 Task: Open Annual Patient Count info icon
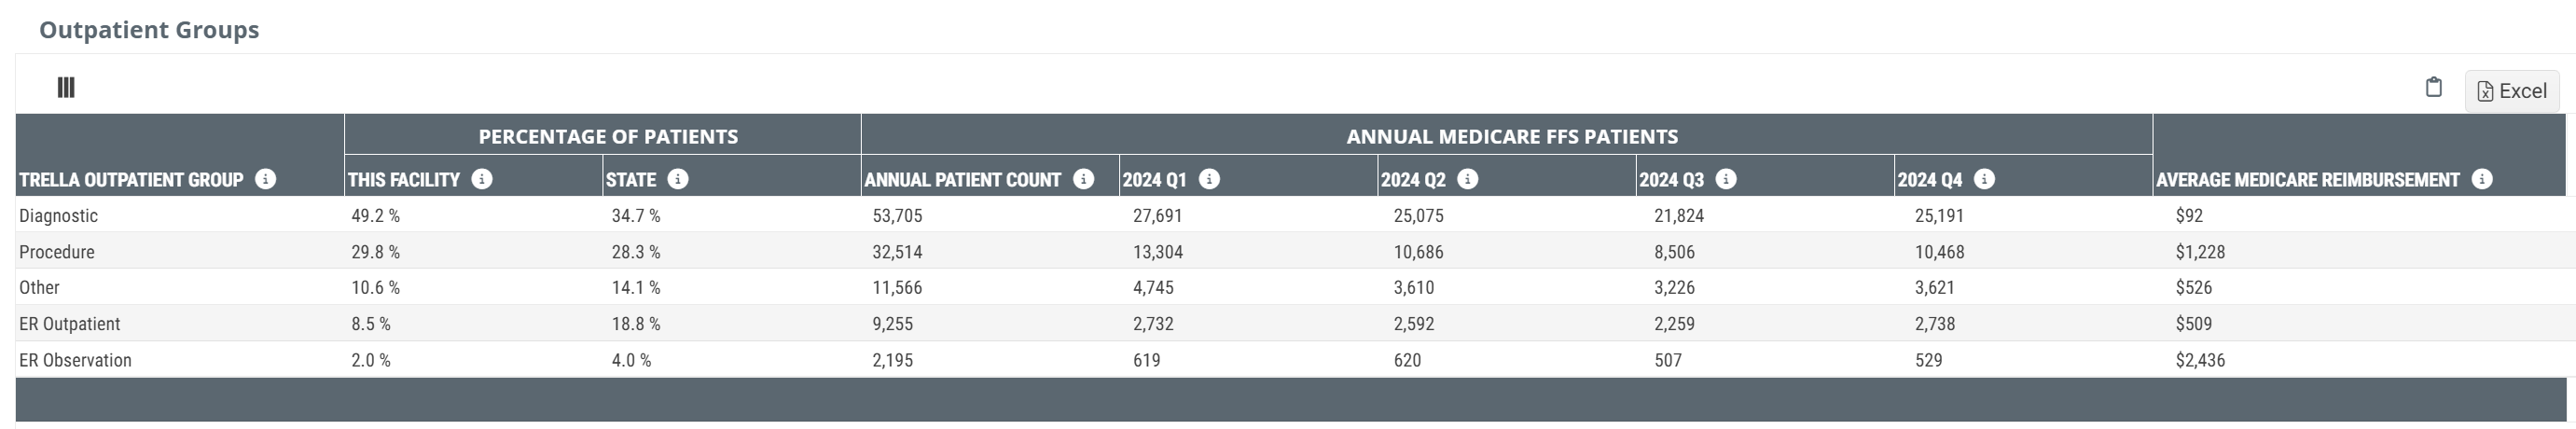click(x=1083, y=179)
